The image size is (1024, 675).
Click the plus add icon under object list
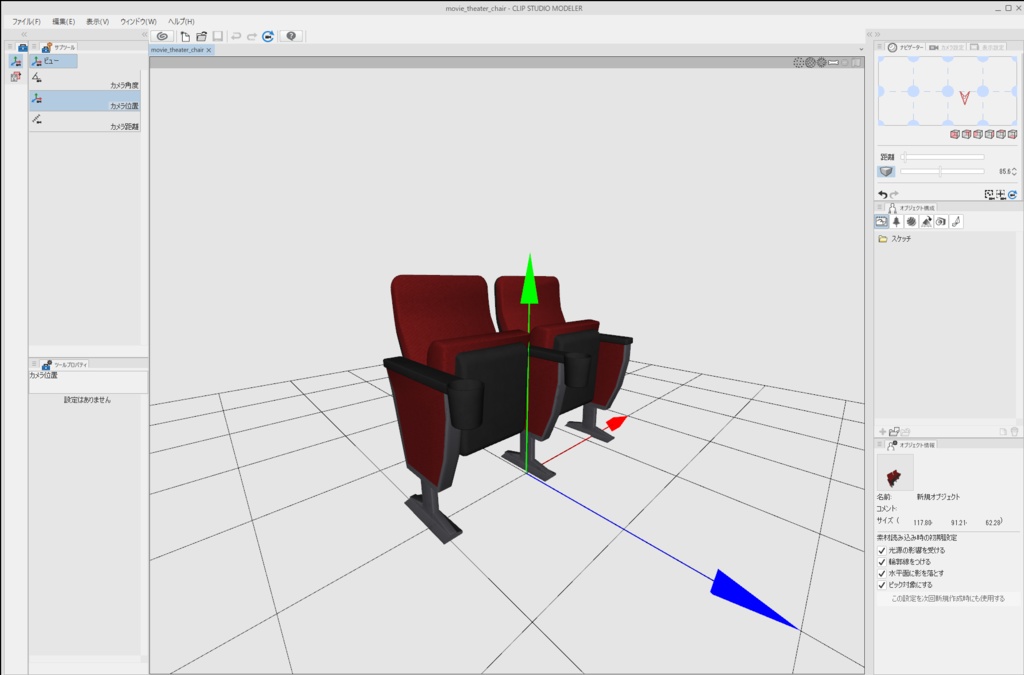pos(883,432)
